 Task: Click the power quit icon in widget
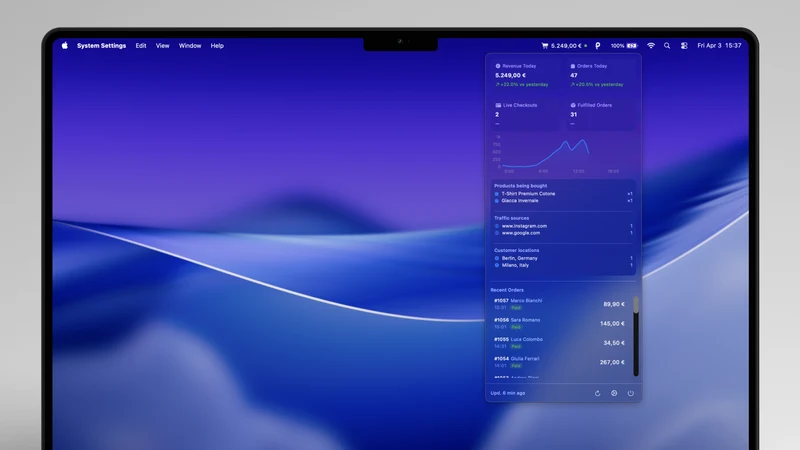click(631, 393)
